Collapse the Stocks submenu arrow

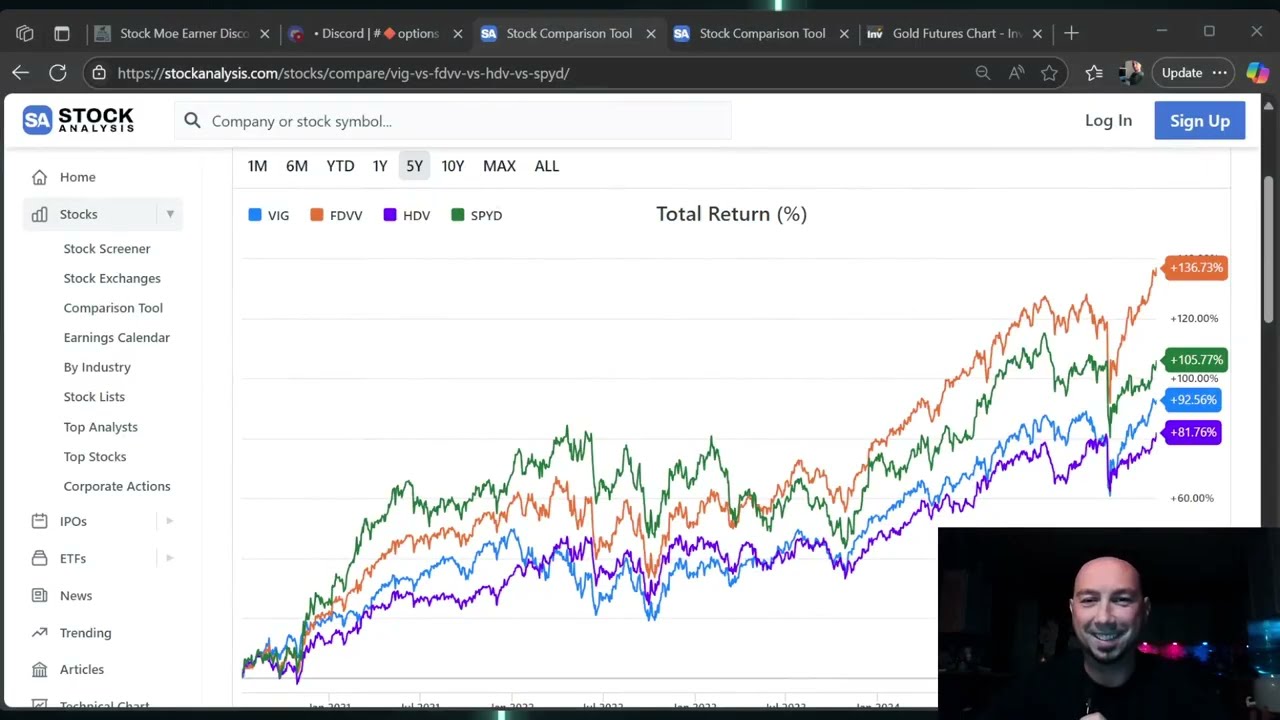[x=170, y=214]
